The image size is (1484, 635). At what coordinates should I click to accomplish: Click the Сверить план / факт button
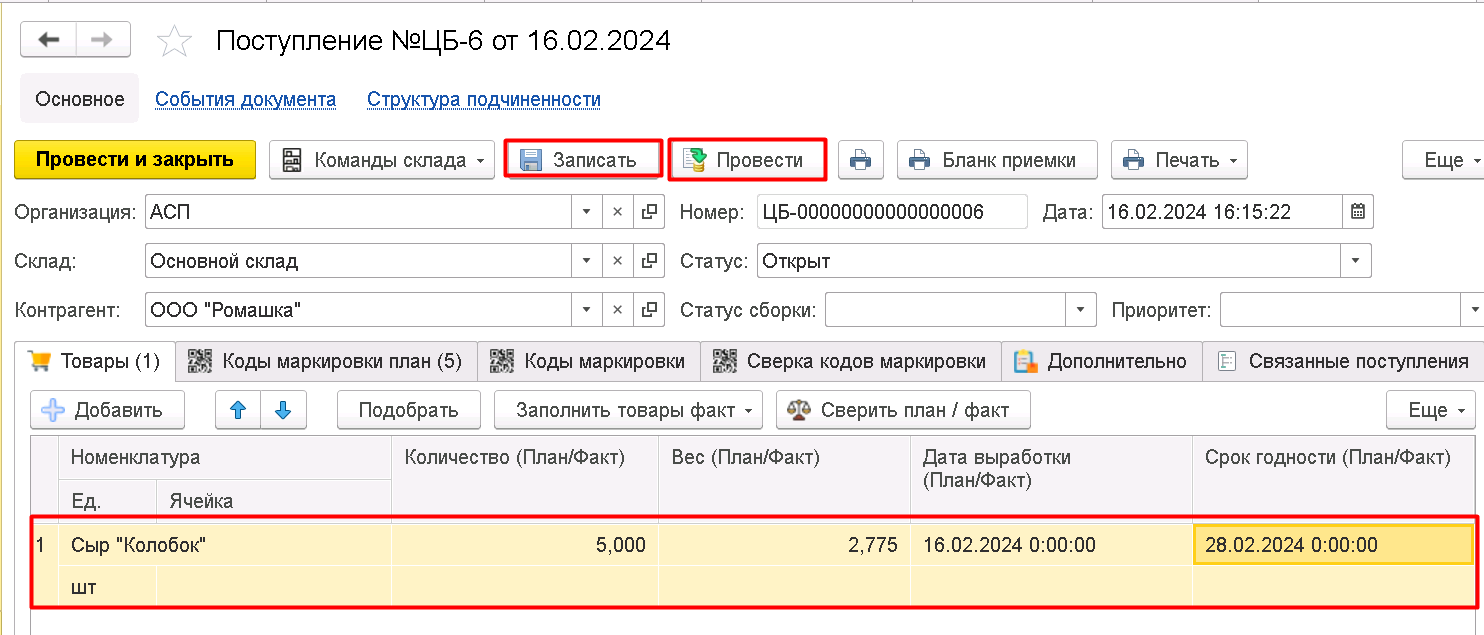tap(902, 410)
